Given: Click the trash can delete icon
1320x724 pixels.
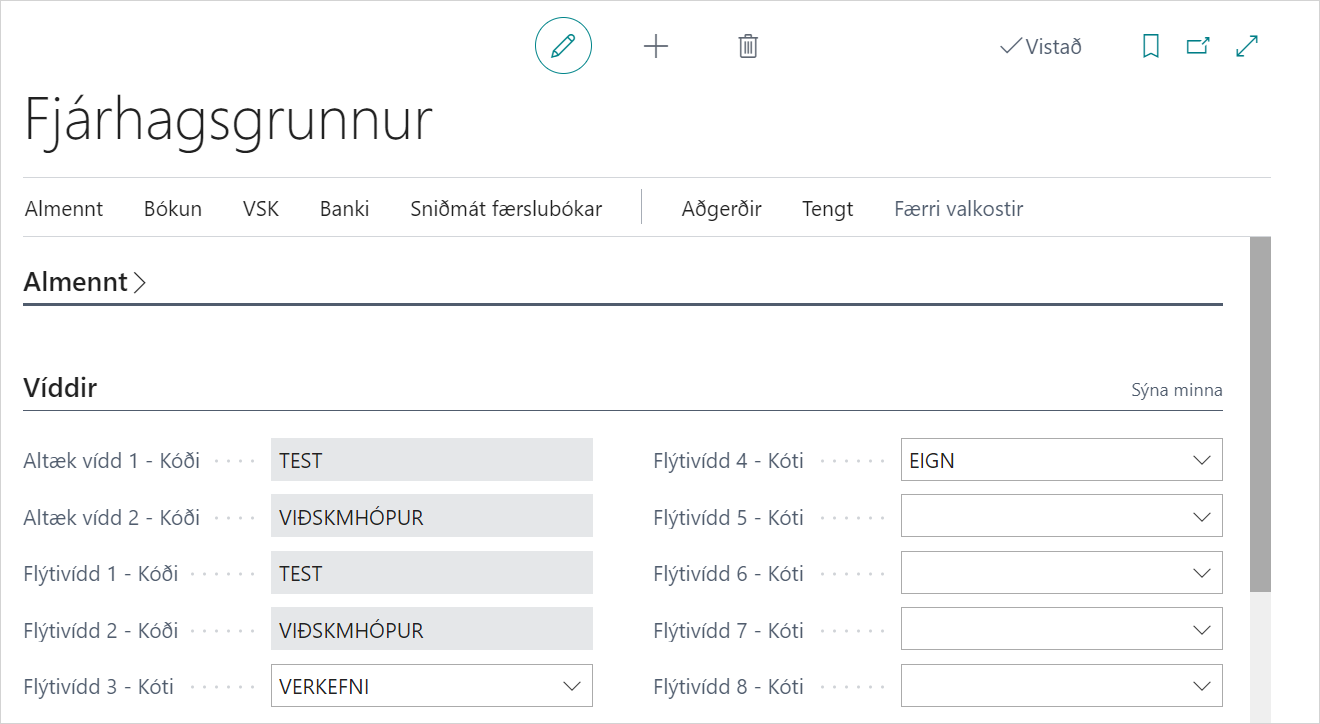Looking at the screenshot, I should pyautogui.click(x=748, y=46).
